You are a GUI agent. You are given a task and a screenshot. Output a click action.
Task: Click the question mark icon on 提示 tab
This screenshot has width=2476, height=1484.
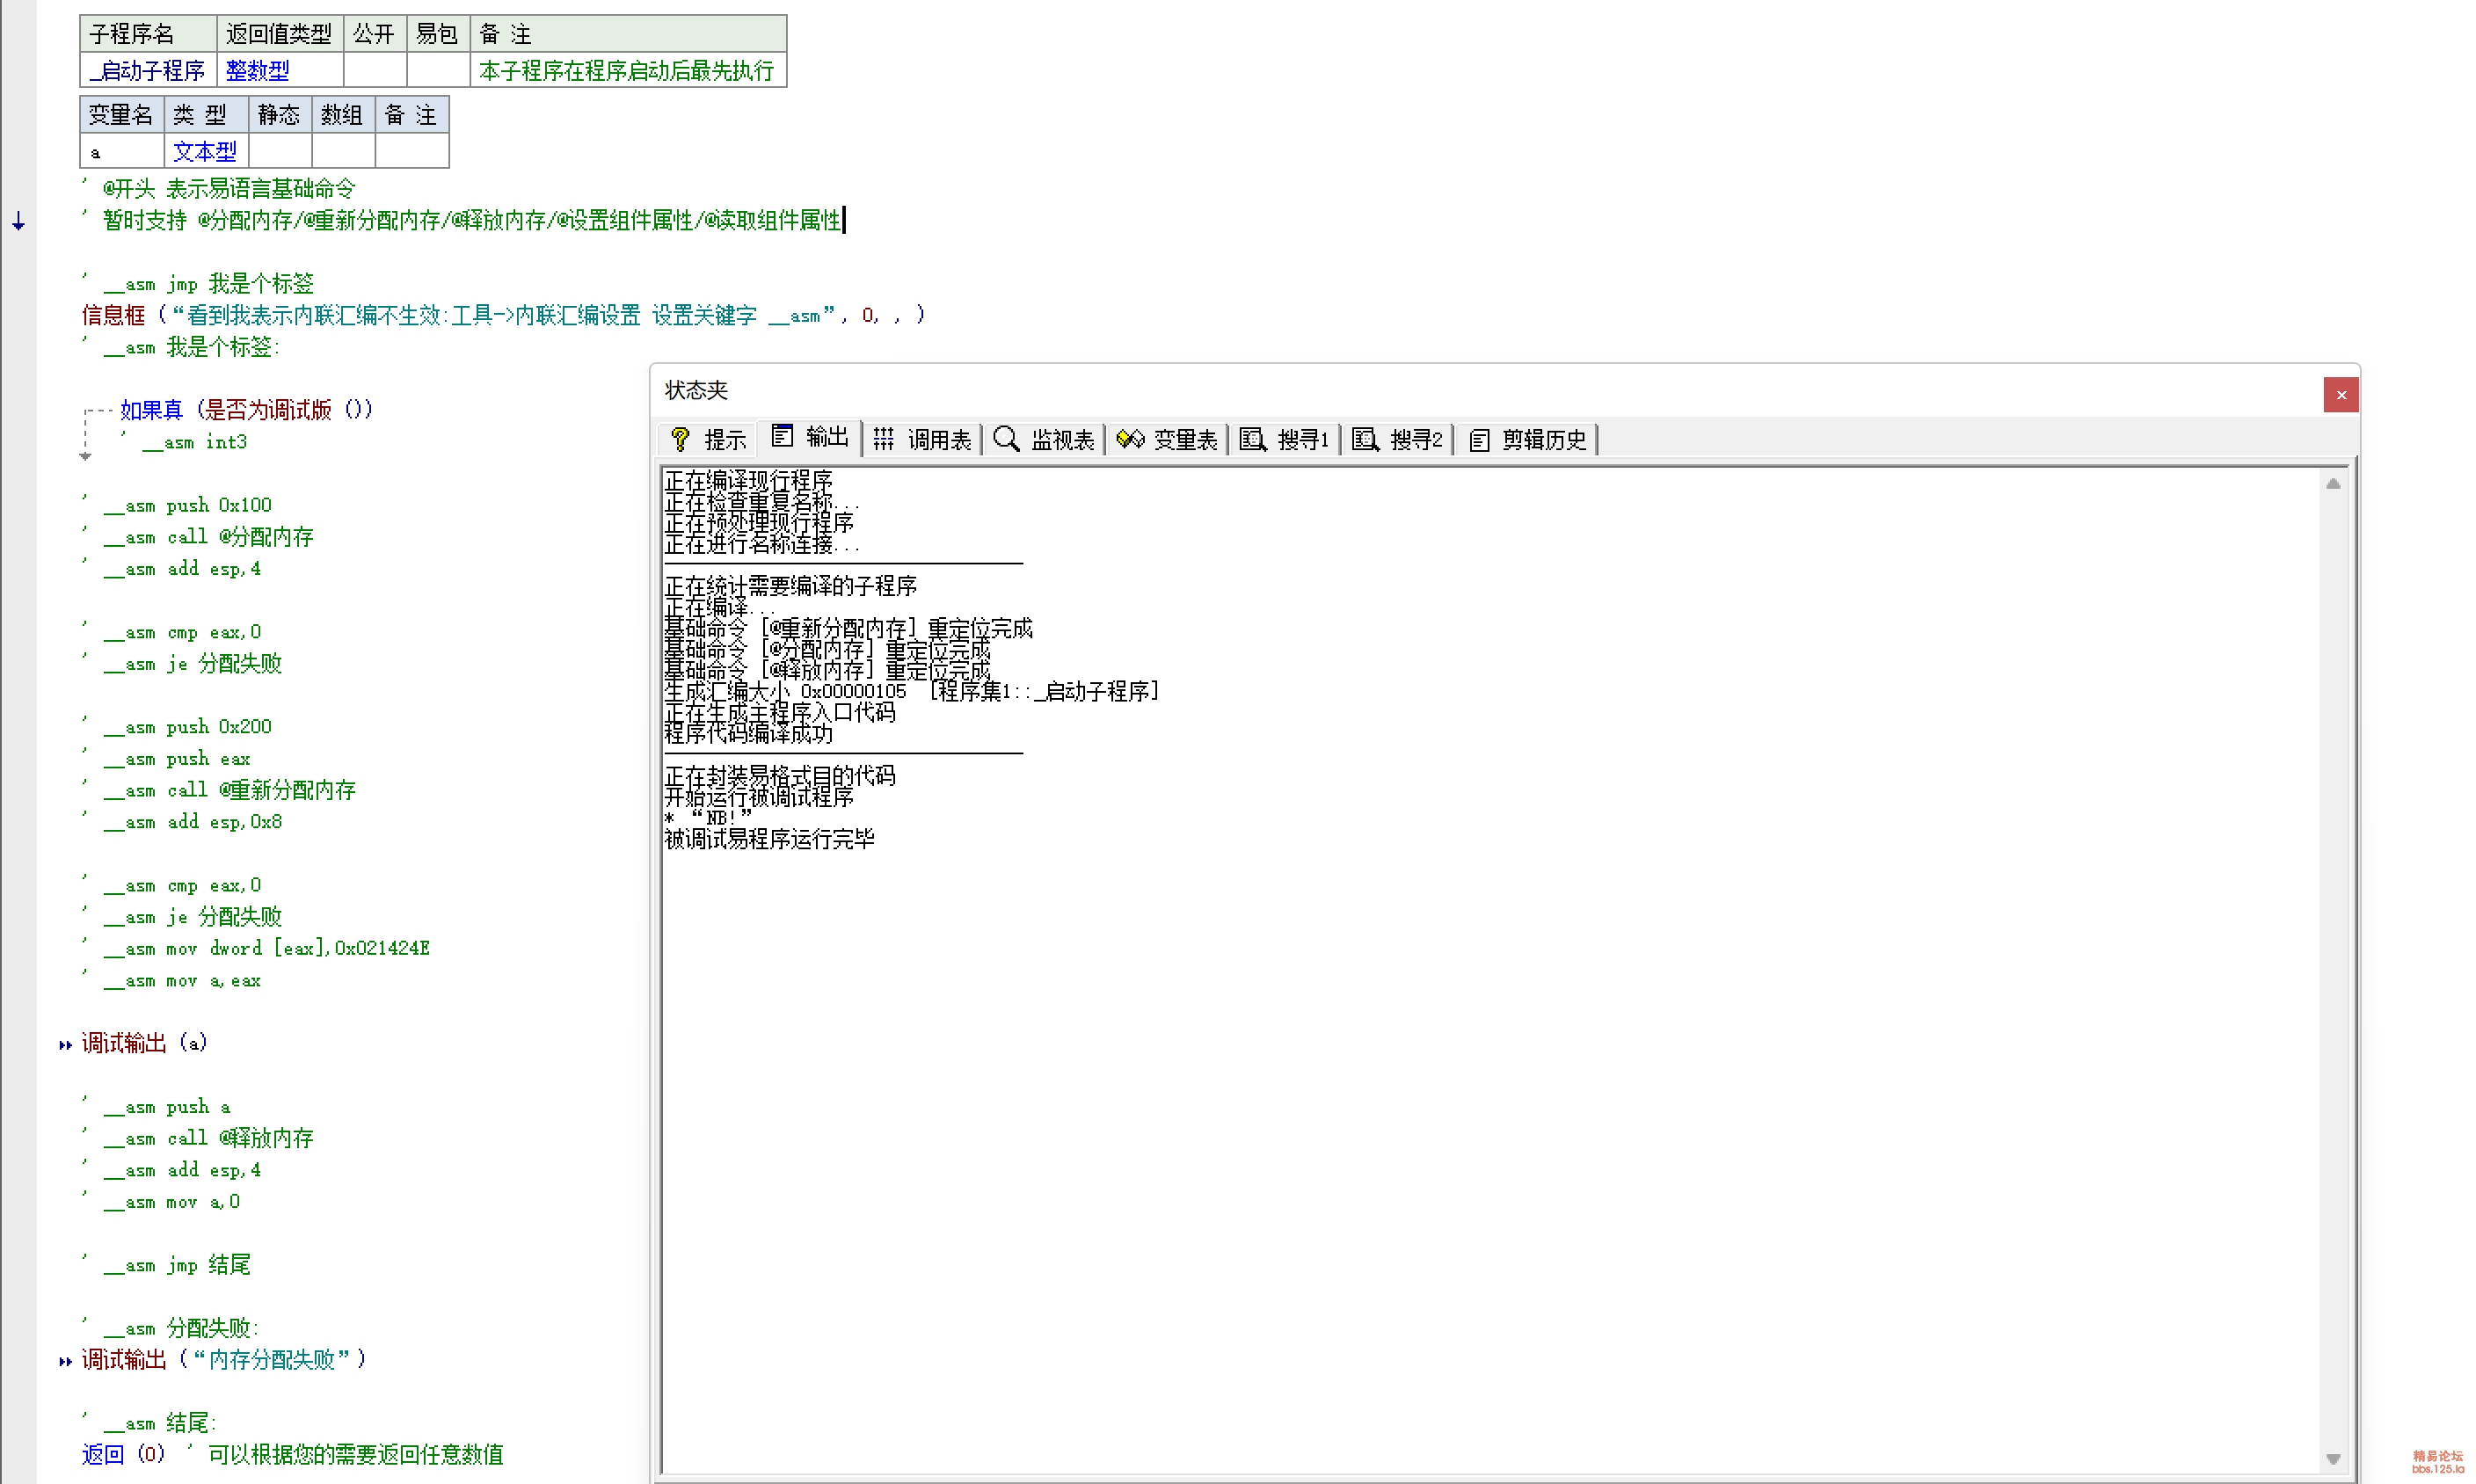pyautogui.click(x=680, y=439)
